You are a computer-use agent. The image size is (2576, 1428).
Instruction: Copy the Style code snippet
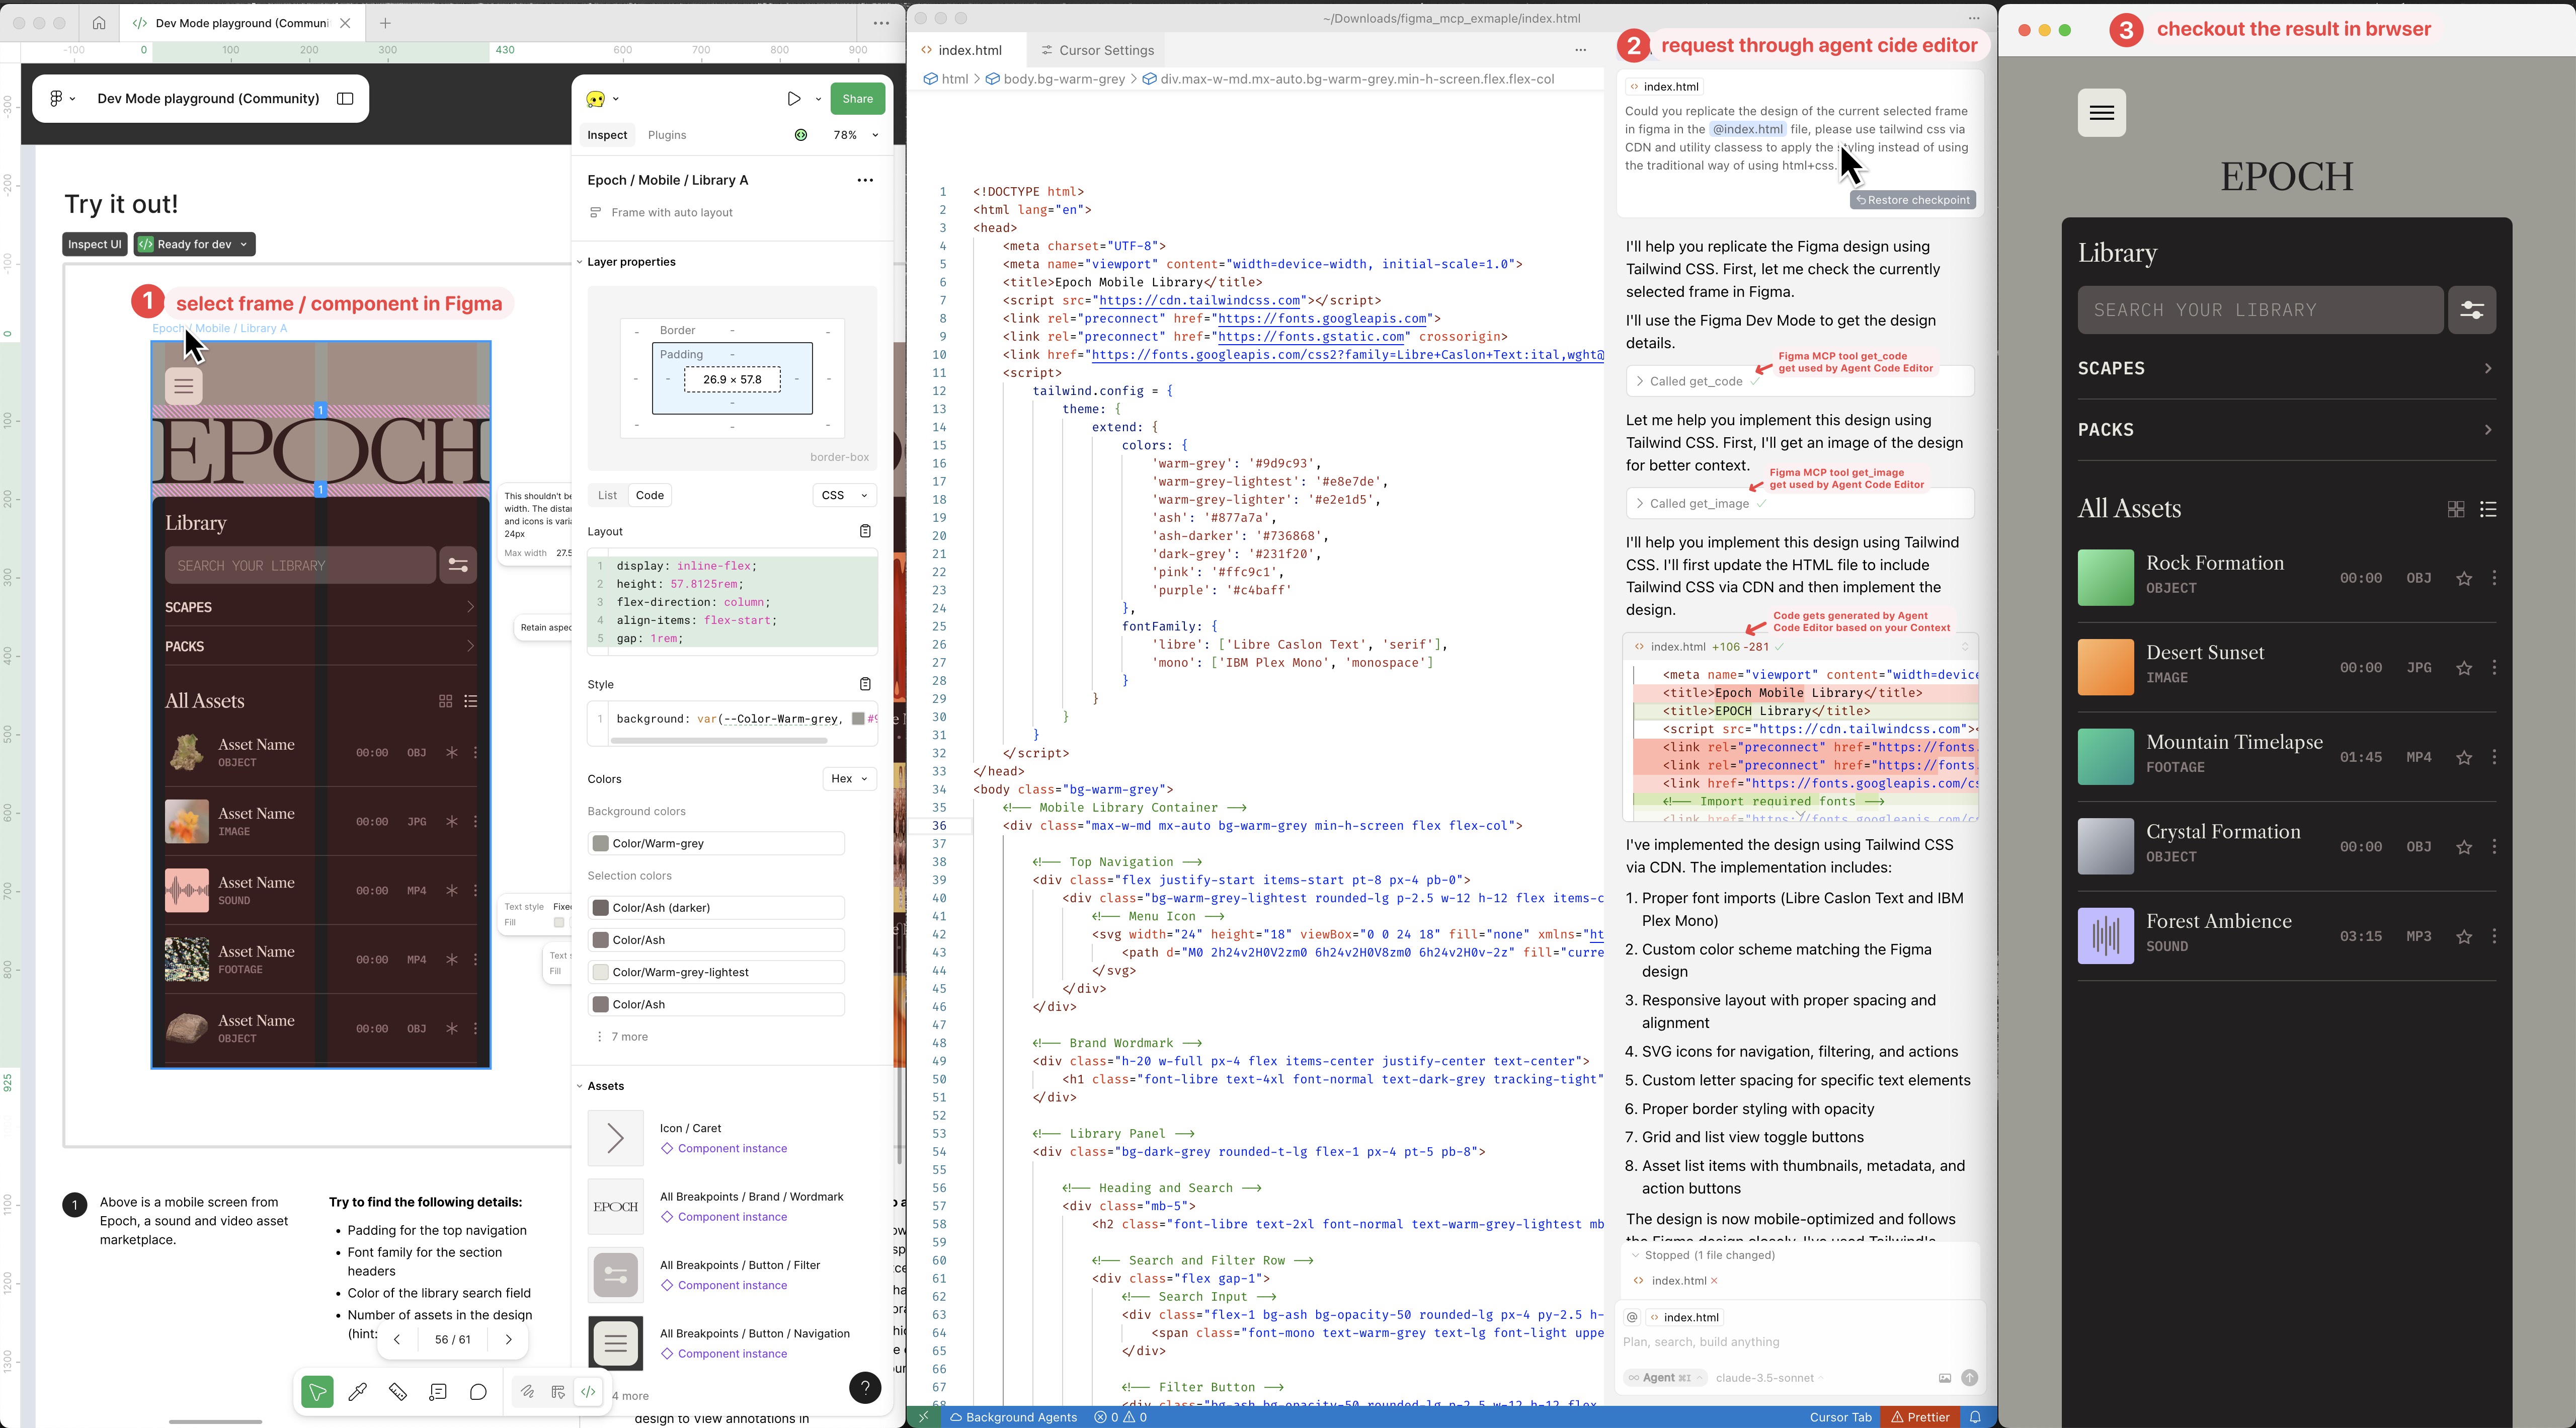tap(866, 684)
